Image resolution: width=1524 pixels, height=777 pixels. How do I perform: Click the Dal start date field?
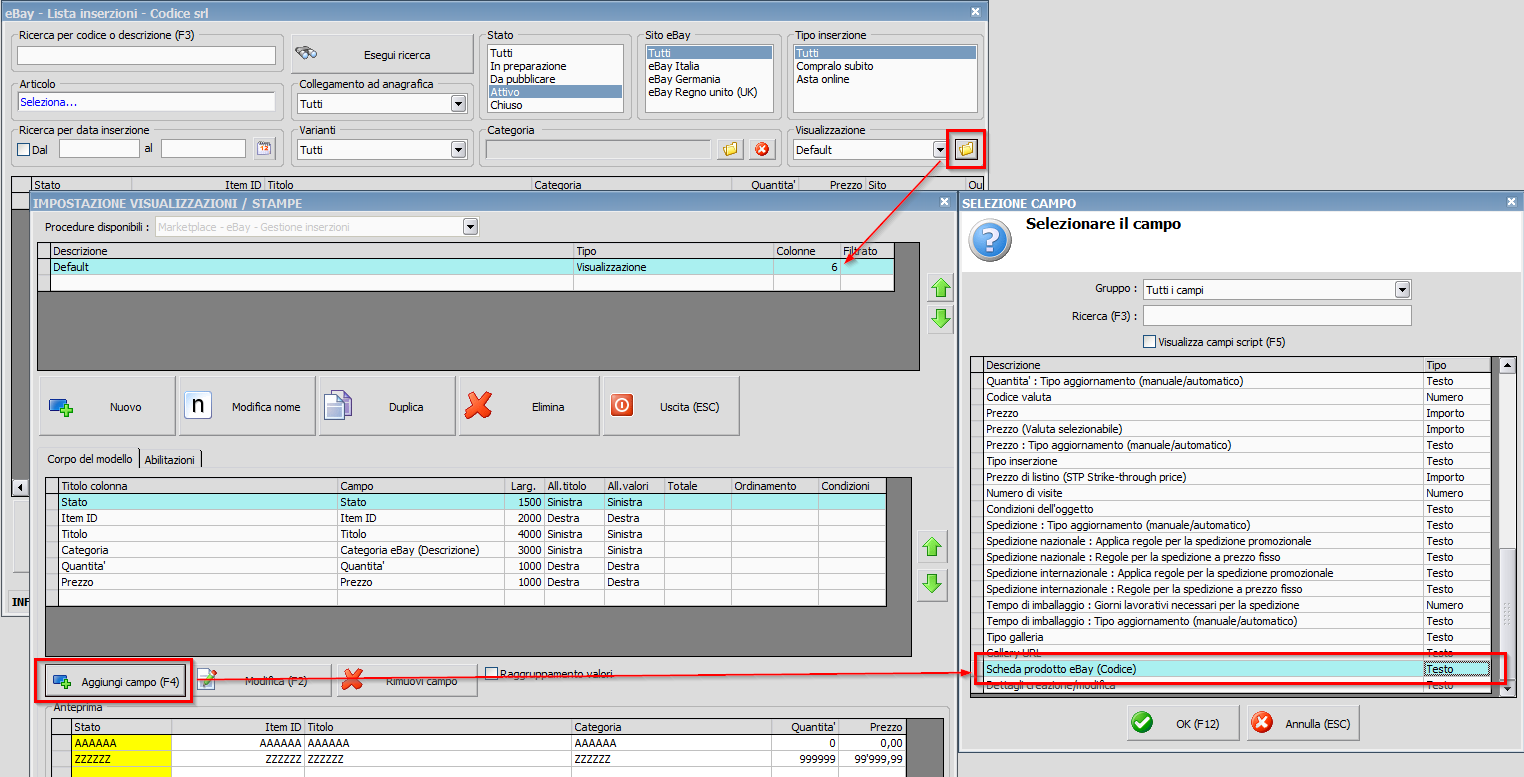click(x=99, y=149)
